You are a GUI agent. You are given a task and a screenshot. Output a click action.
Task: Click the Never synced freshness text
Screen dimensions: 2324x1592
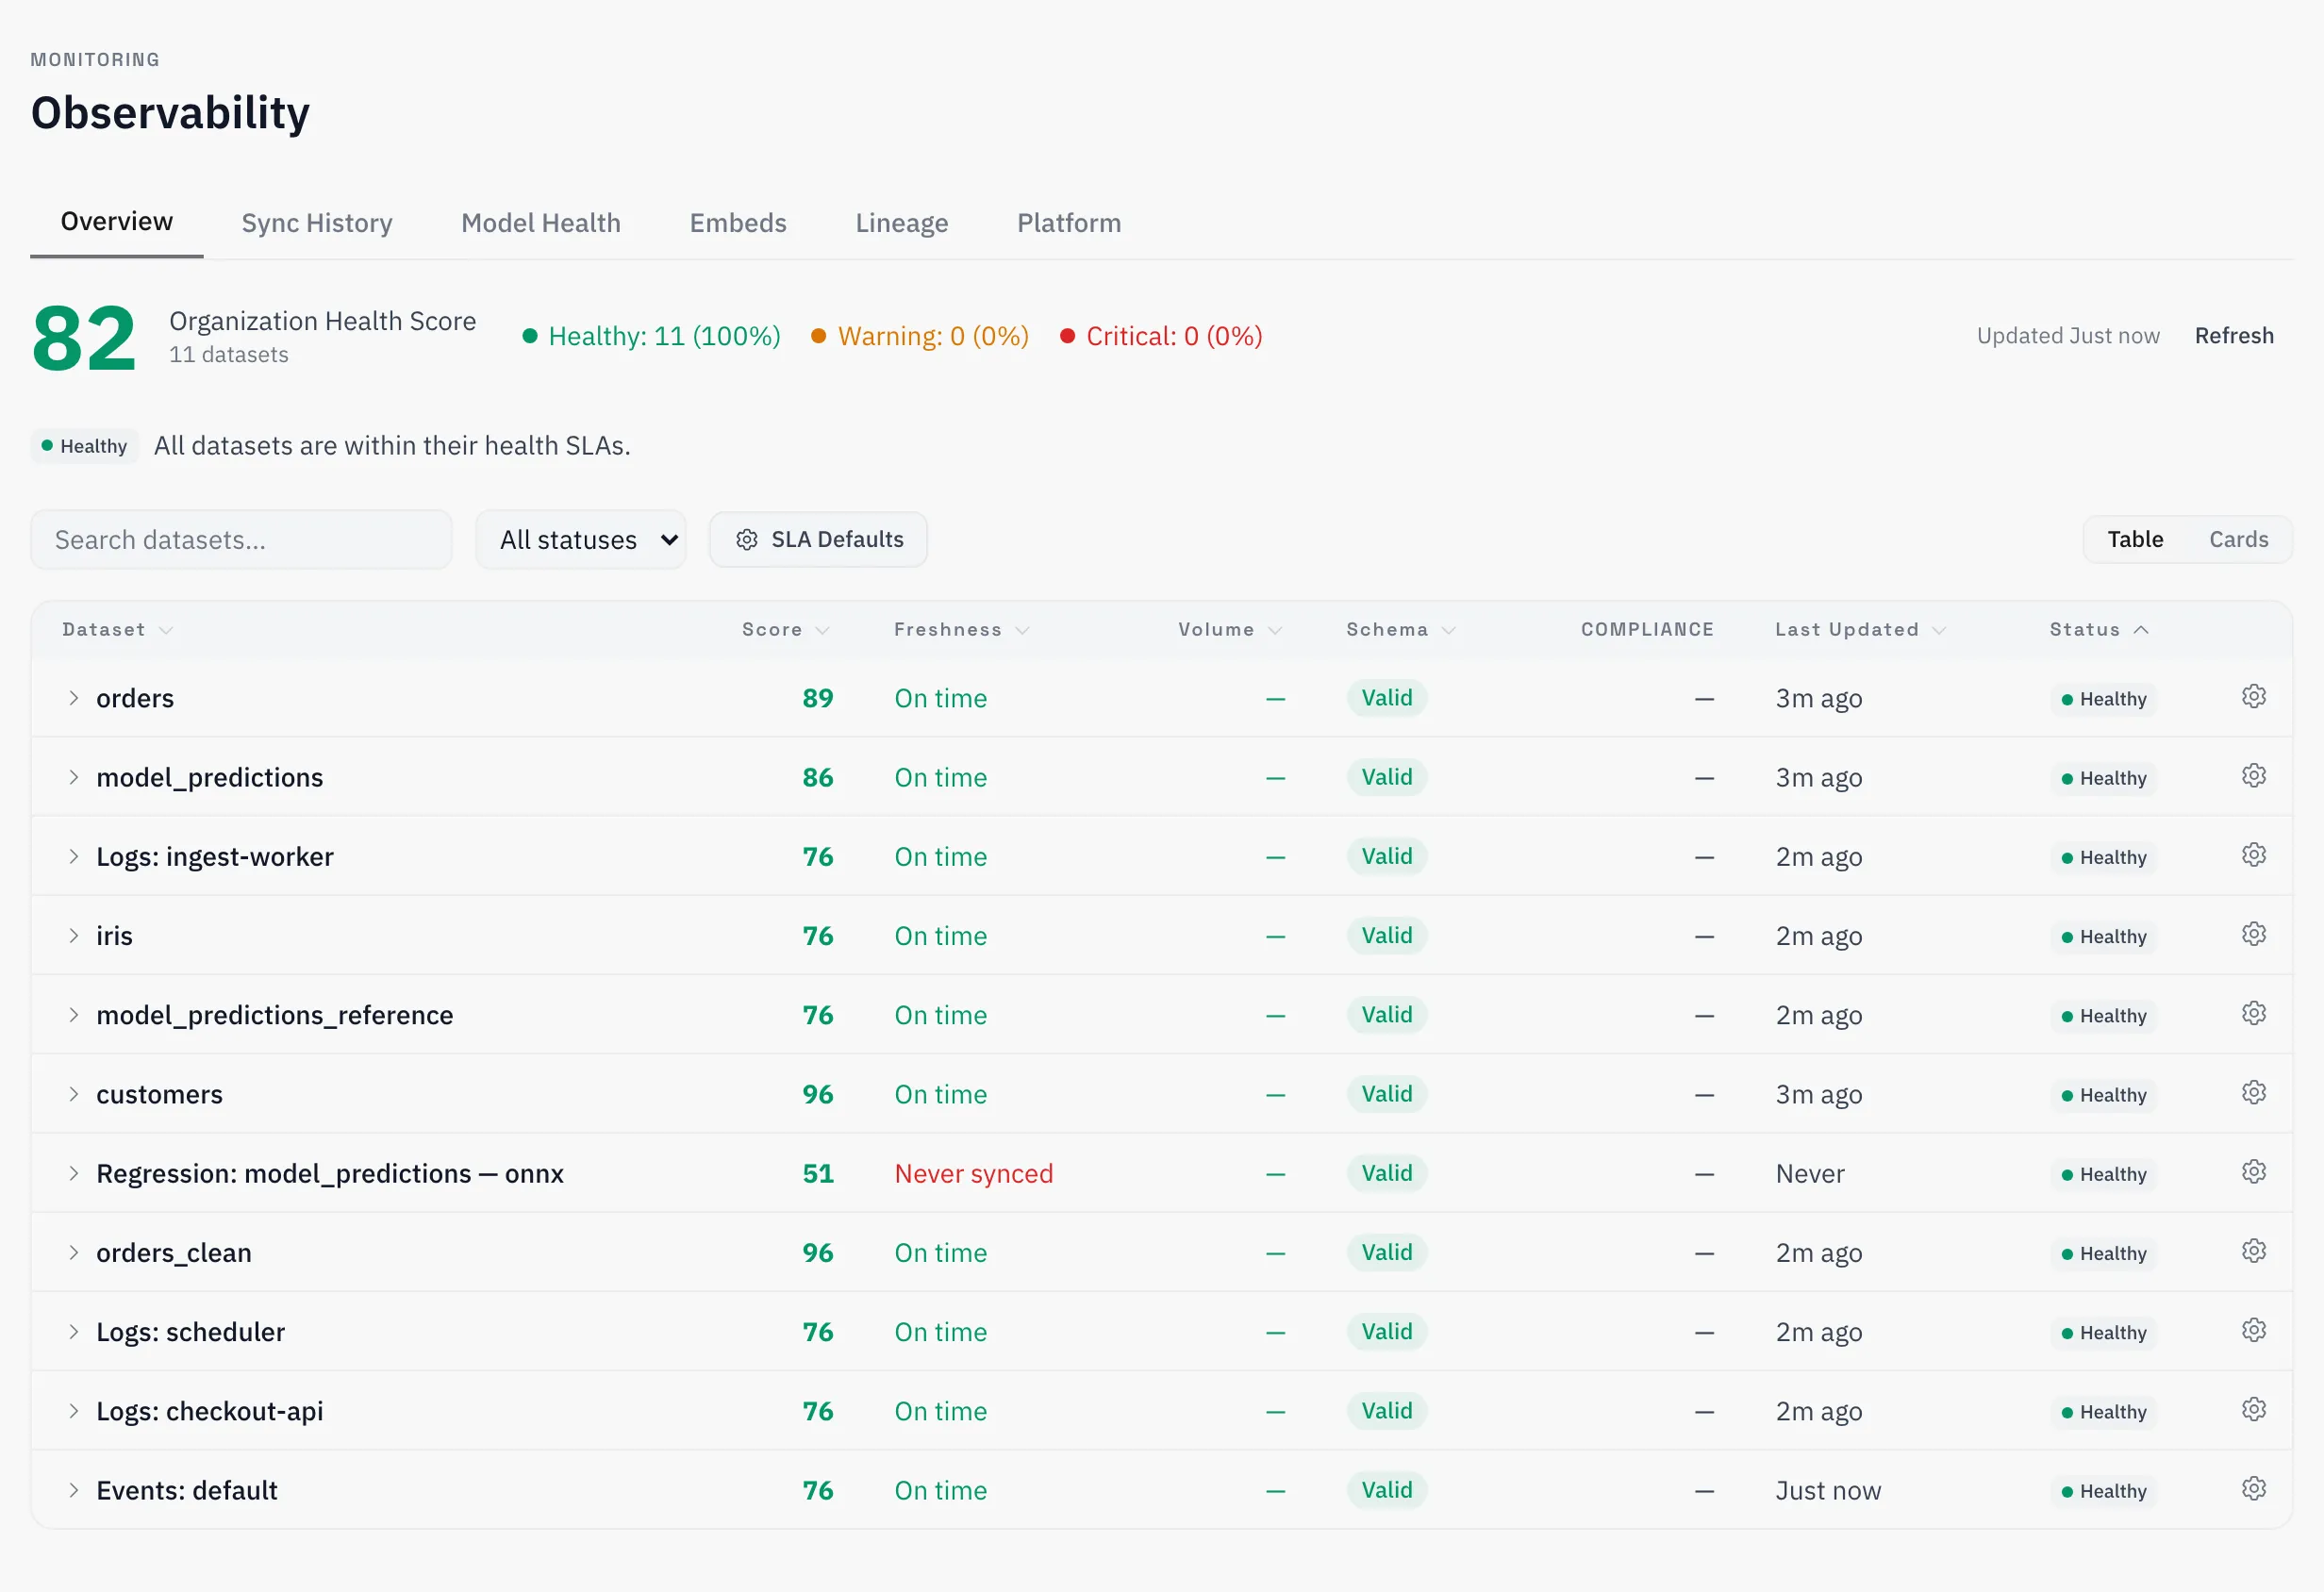974,1174
